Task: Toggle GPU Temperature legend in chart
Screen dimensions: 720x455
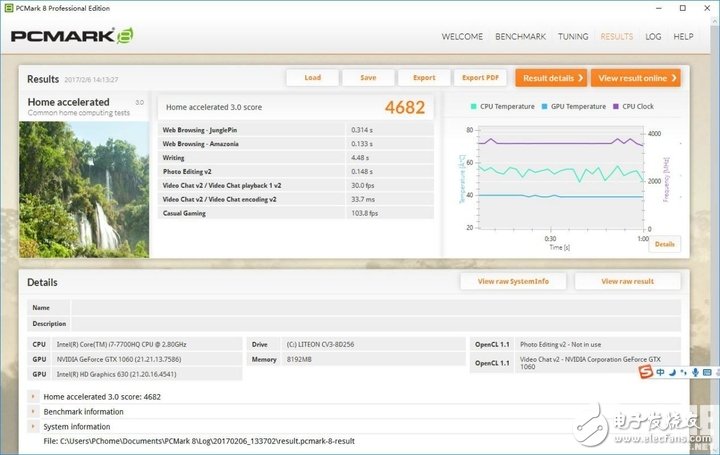Action: pyautogui.click(x=575, y=106)
